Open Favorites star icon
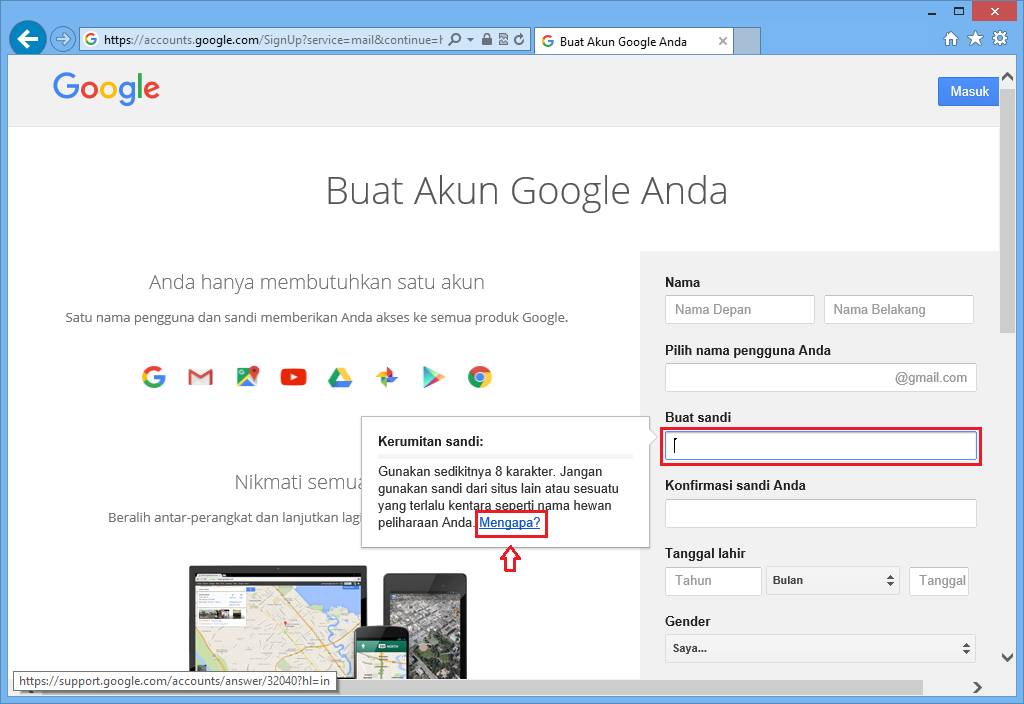This screenshot has width=1024, height=704. coord(976,39)
